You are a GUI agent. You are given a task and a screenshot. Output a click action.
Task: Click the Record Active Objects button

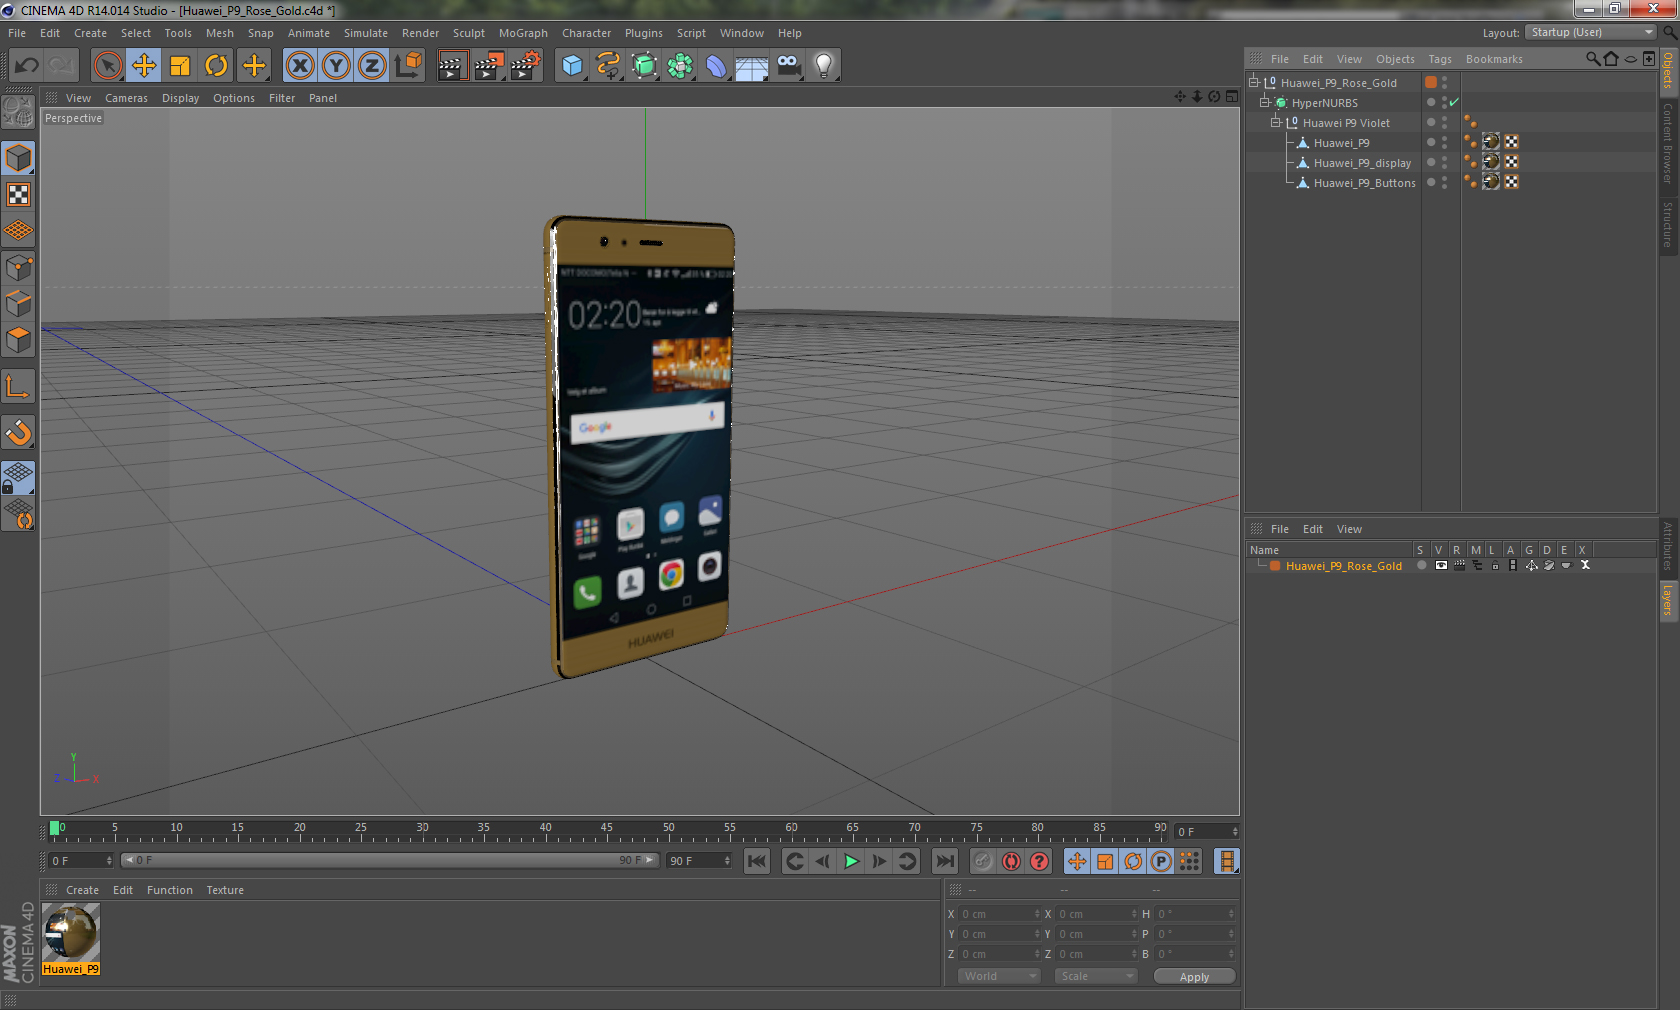983,861
